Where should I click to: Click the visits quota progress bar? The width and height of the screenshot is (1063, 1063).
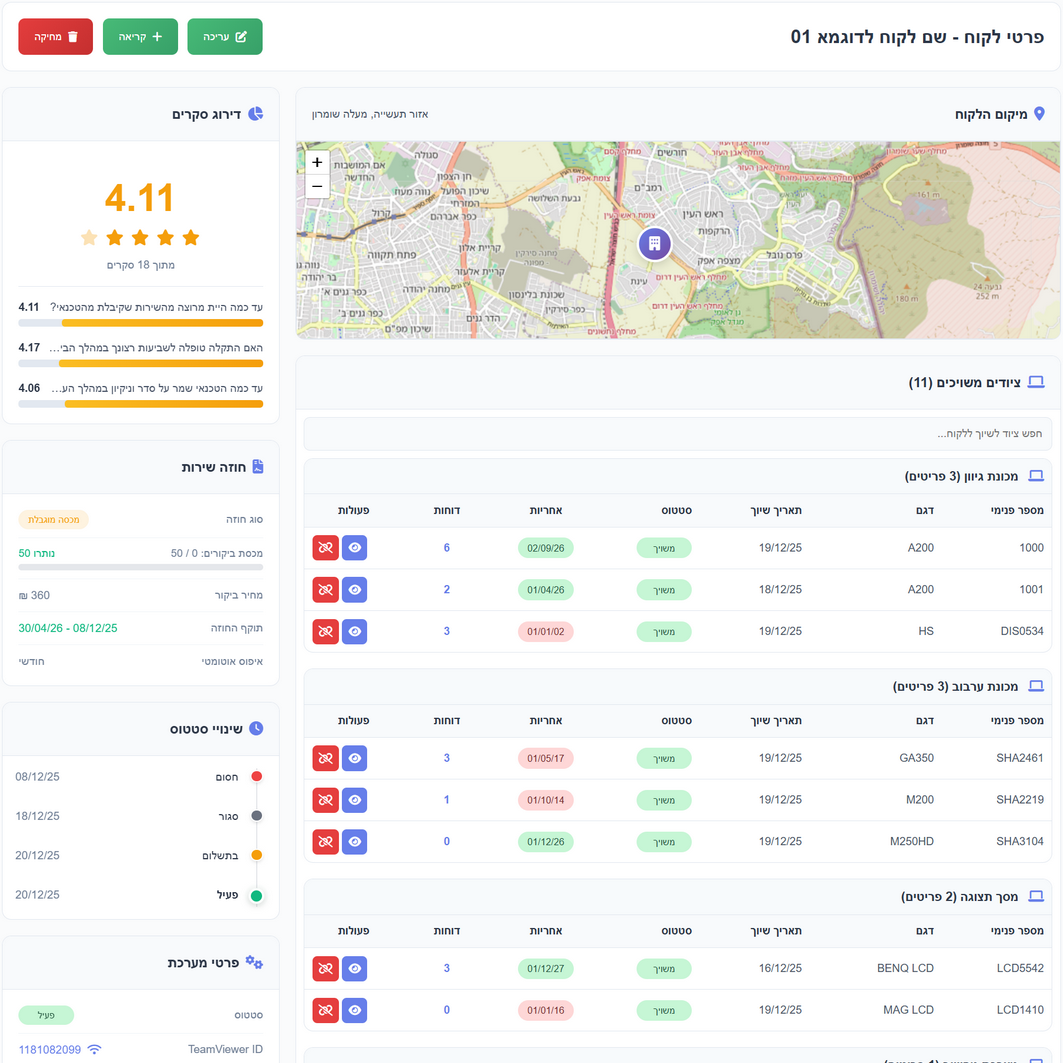click(x=141, y=567)
